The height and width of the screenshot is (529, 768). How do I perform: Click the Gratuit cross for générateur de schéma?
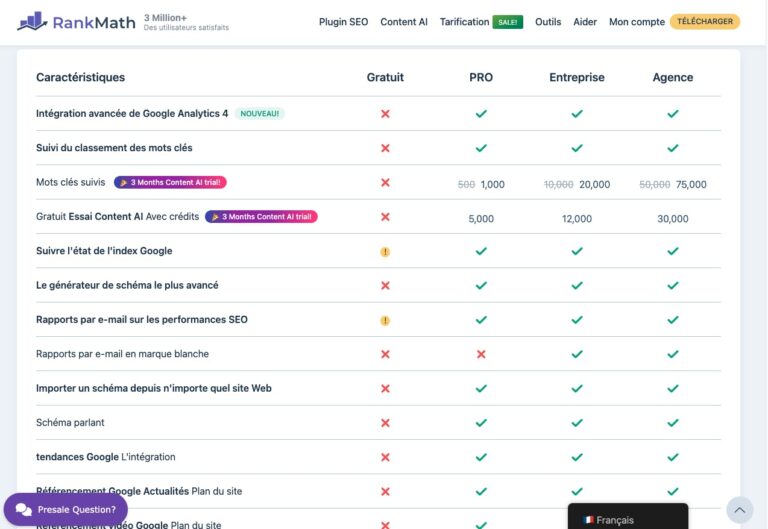(385, 285)
